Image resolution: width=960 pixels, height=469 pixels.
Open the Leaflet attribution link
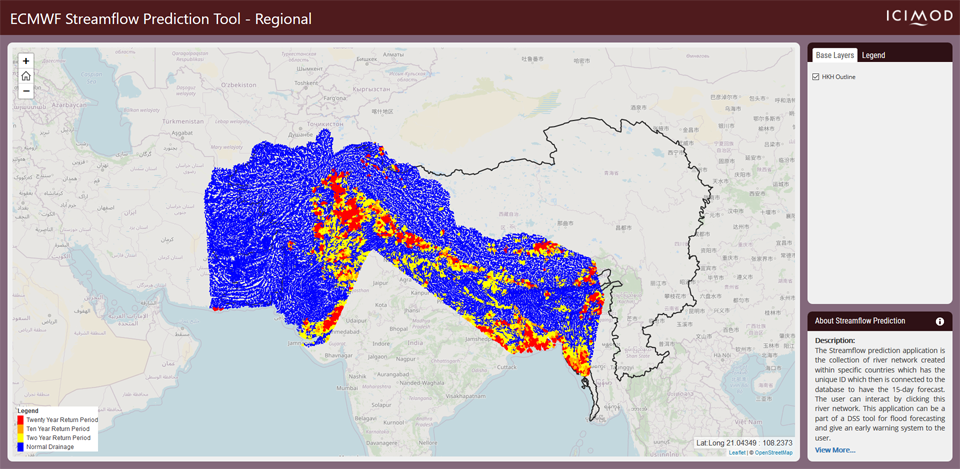tap(736, 453)
